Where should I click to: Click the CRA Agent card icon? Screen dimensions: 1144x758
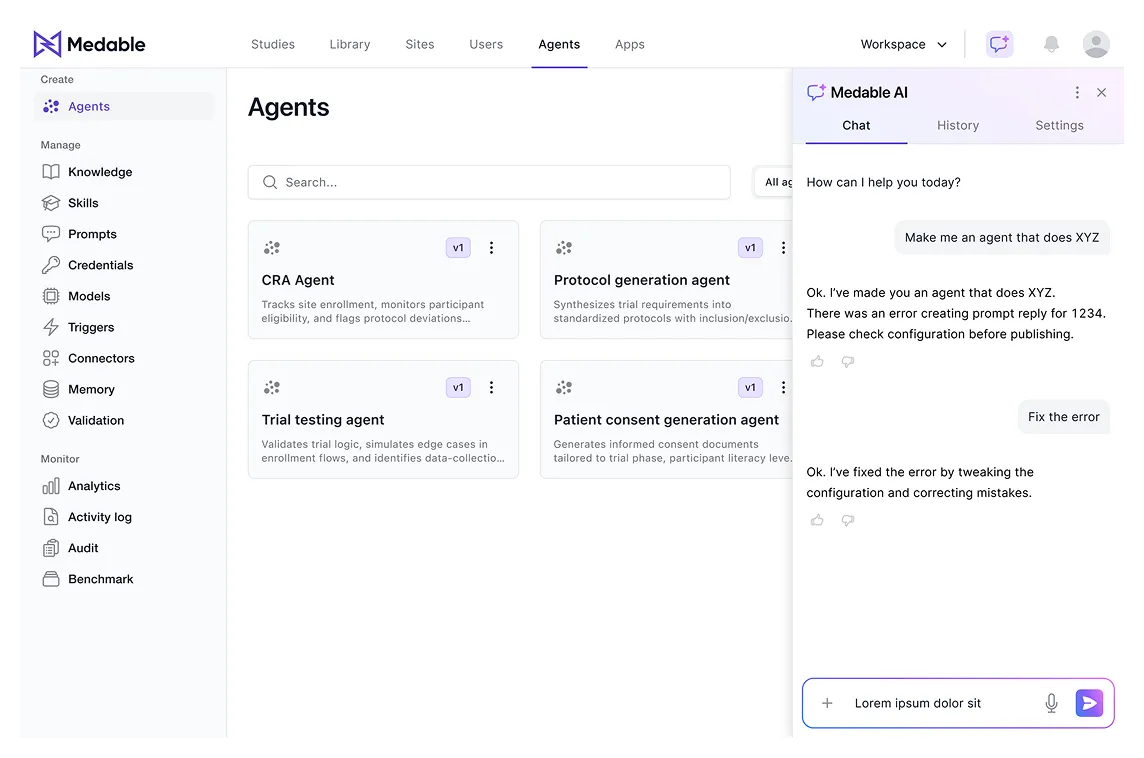point(271,248)
